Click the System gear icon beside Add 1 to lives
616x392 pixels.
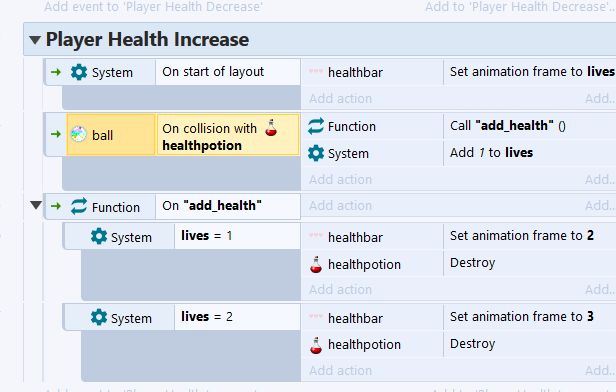[316, 153]
